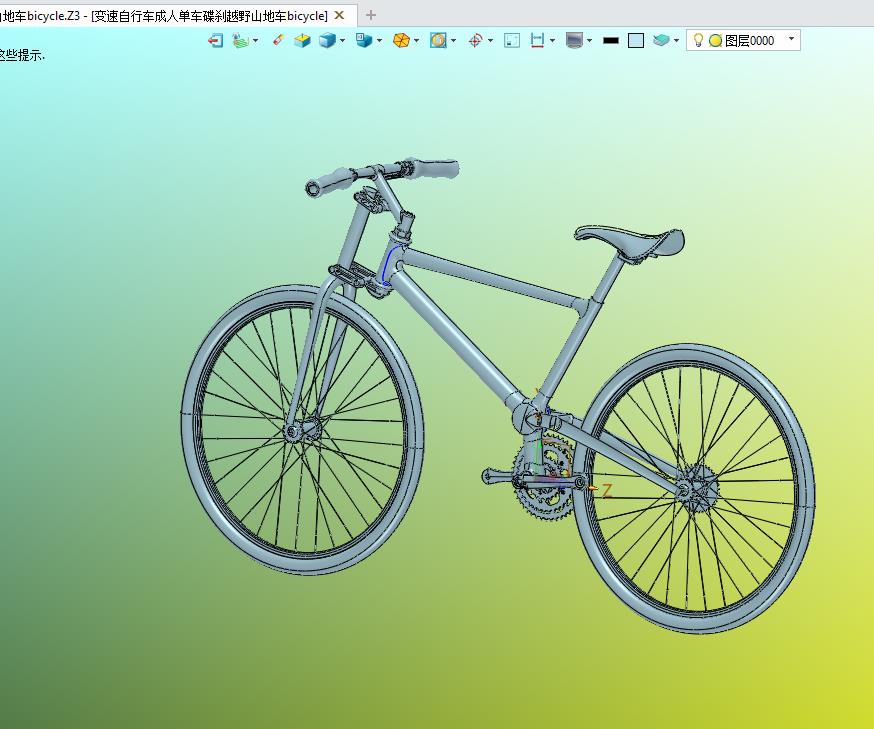
Task: Toggle the square window view icon
Action: pos(512,40)
